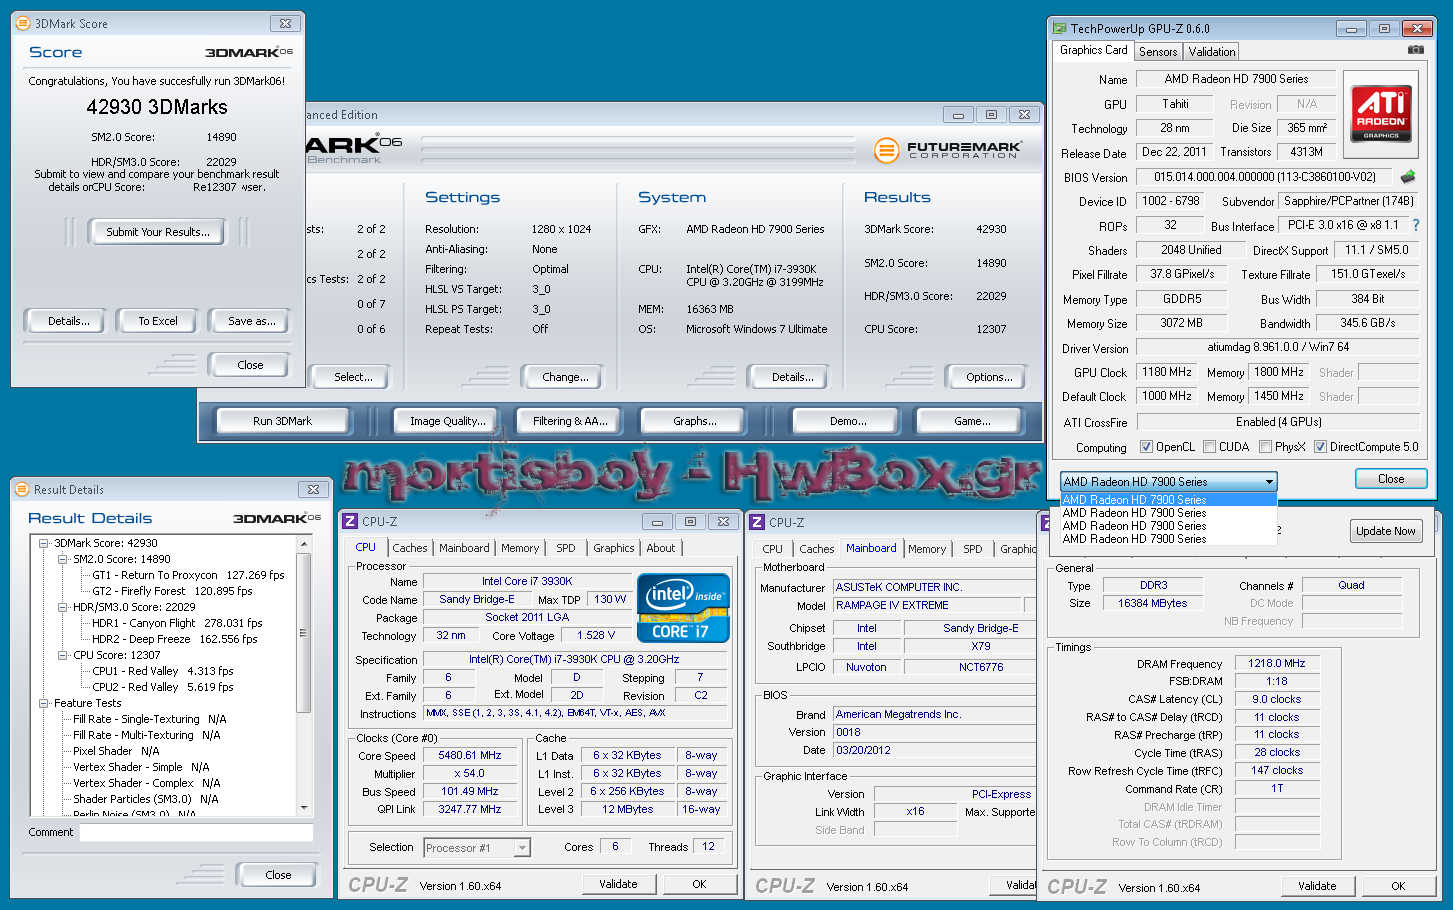1453x910 pixels.
Task: Toggle the PhysX checkbox
Action: 1265,447
